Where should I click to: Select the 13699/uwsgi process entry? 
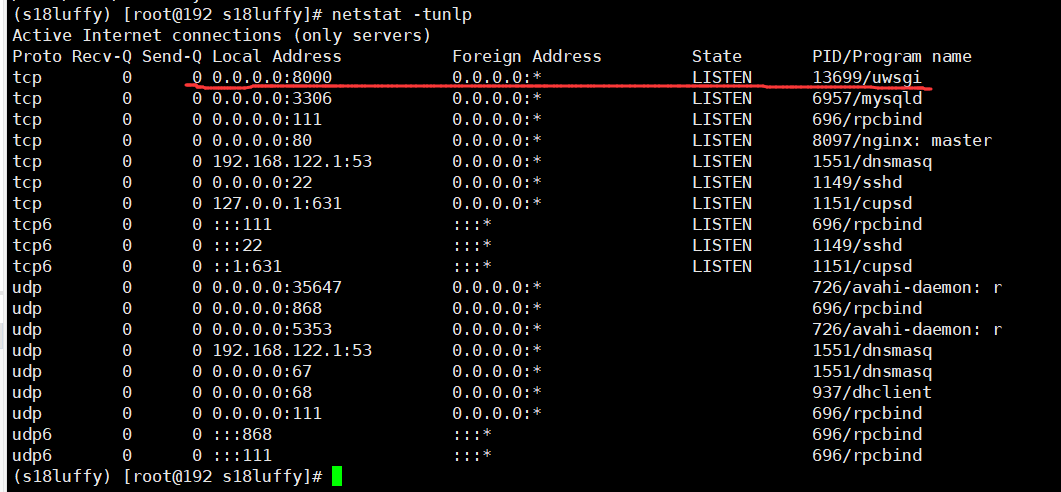coord(867,77)
